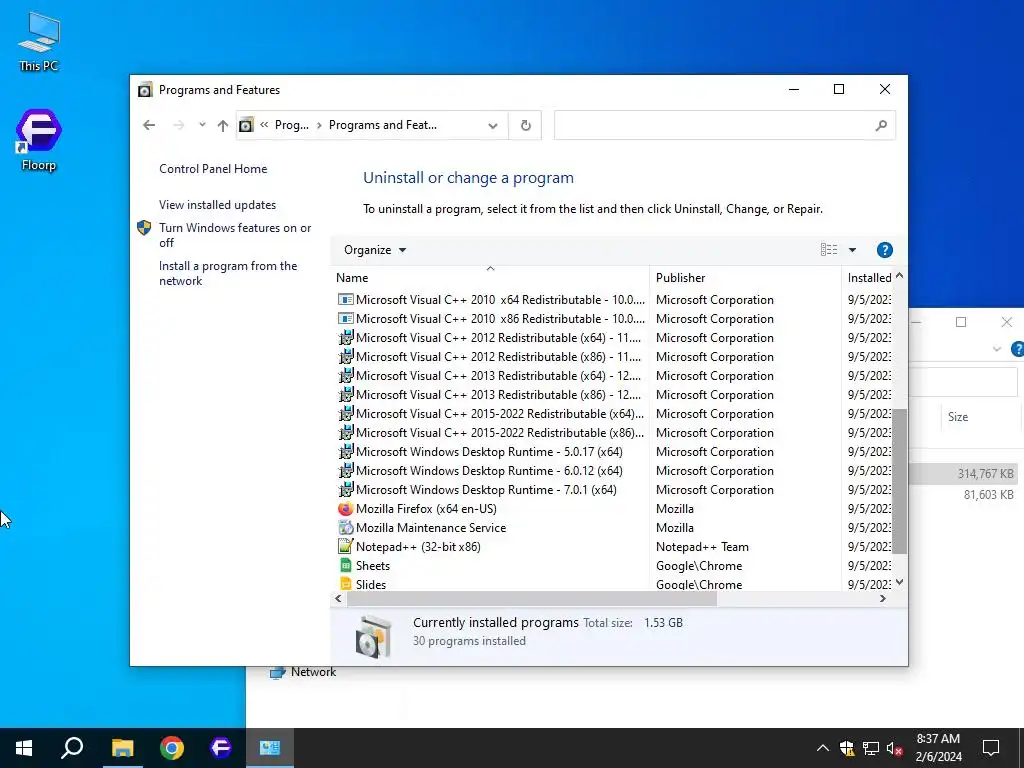Click the Notepad++ program icon
Image resolution: width=1024 pixels, height=768 pixels.
click(345, 547)
